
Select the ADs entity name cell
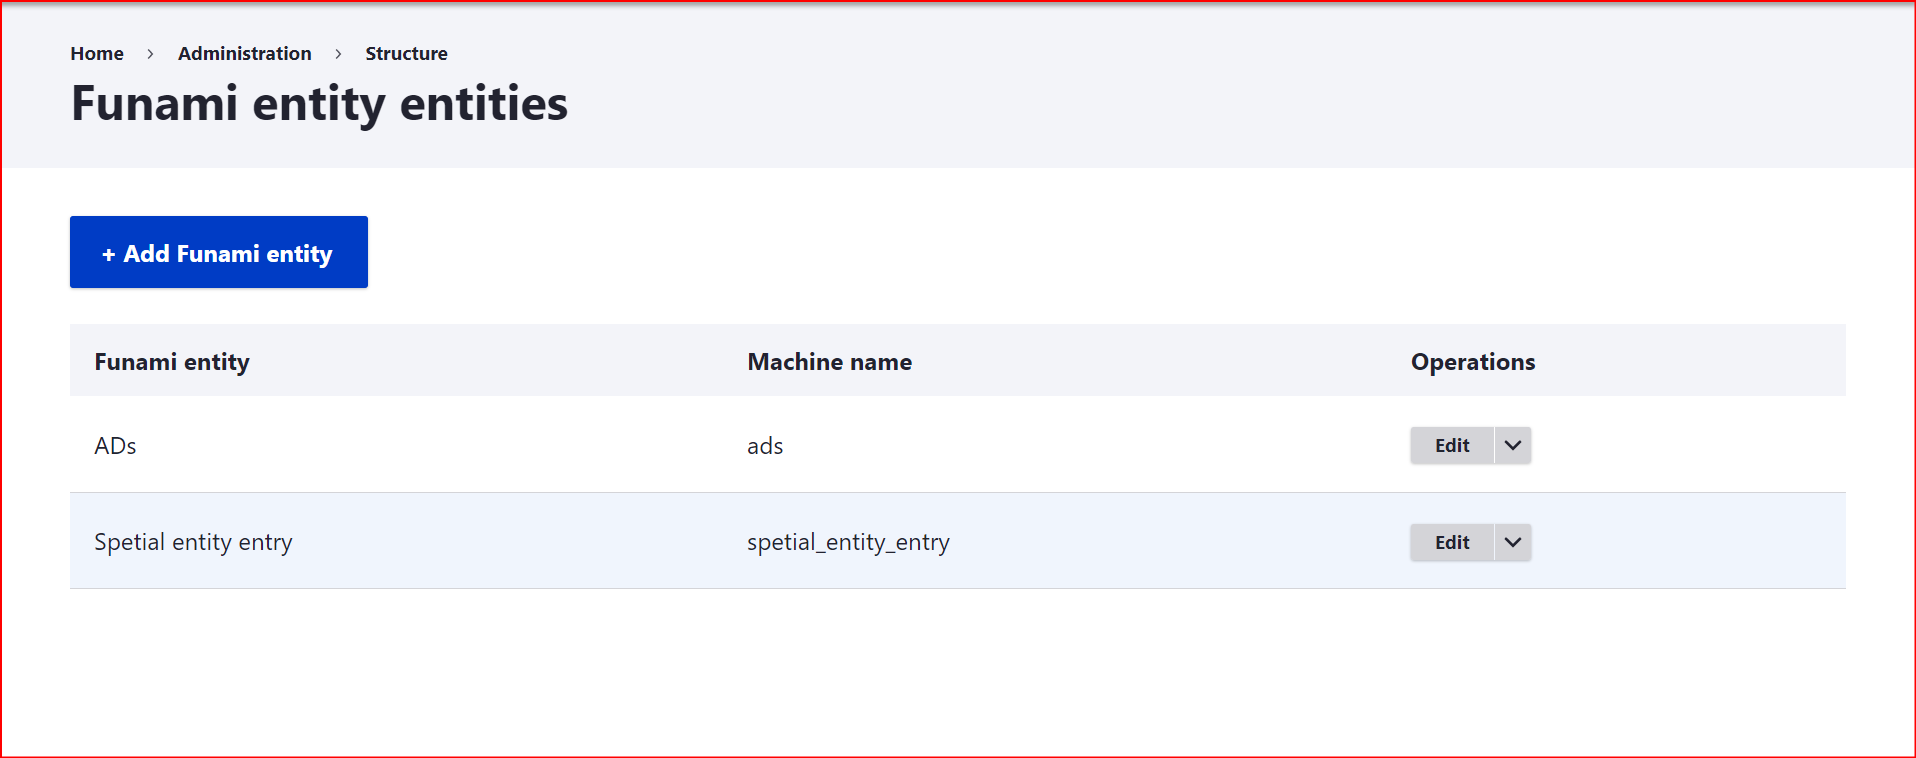[x=115, y=446]
